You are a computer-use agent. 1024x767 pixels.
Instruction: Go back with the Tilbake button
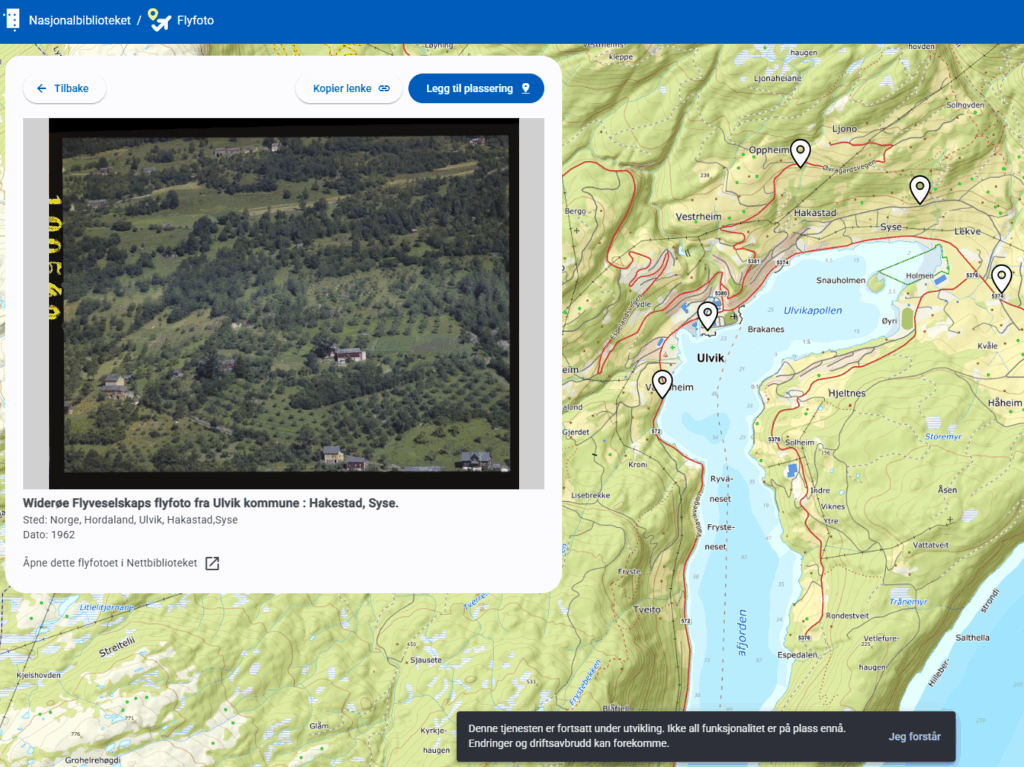point(64,89)
